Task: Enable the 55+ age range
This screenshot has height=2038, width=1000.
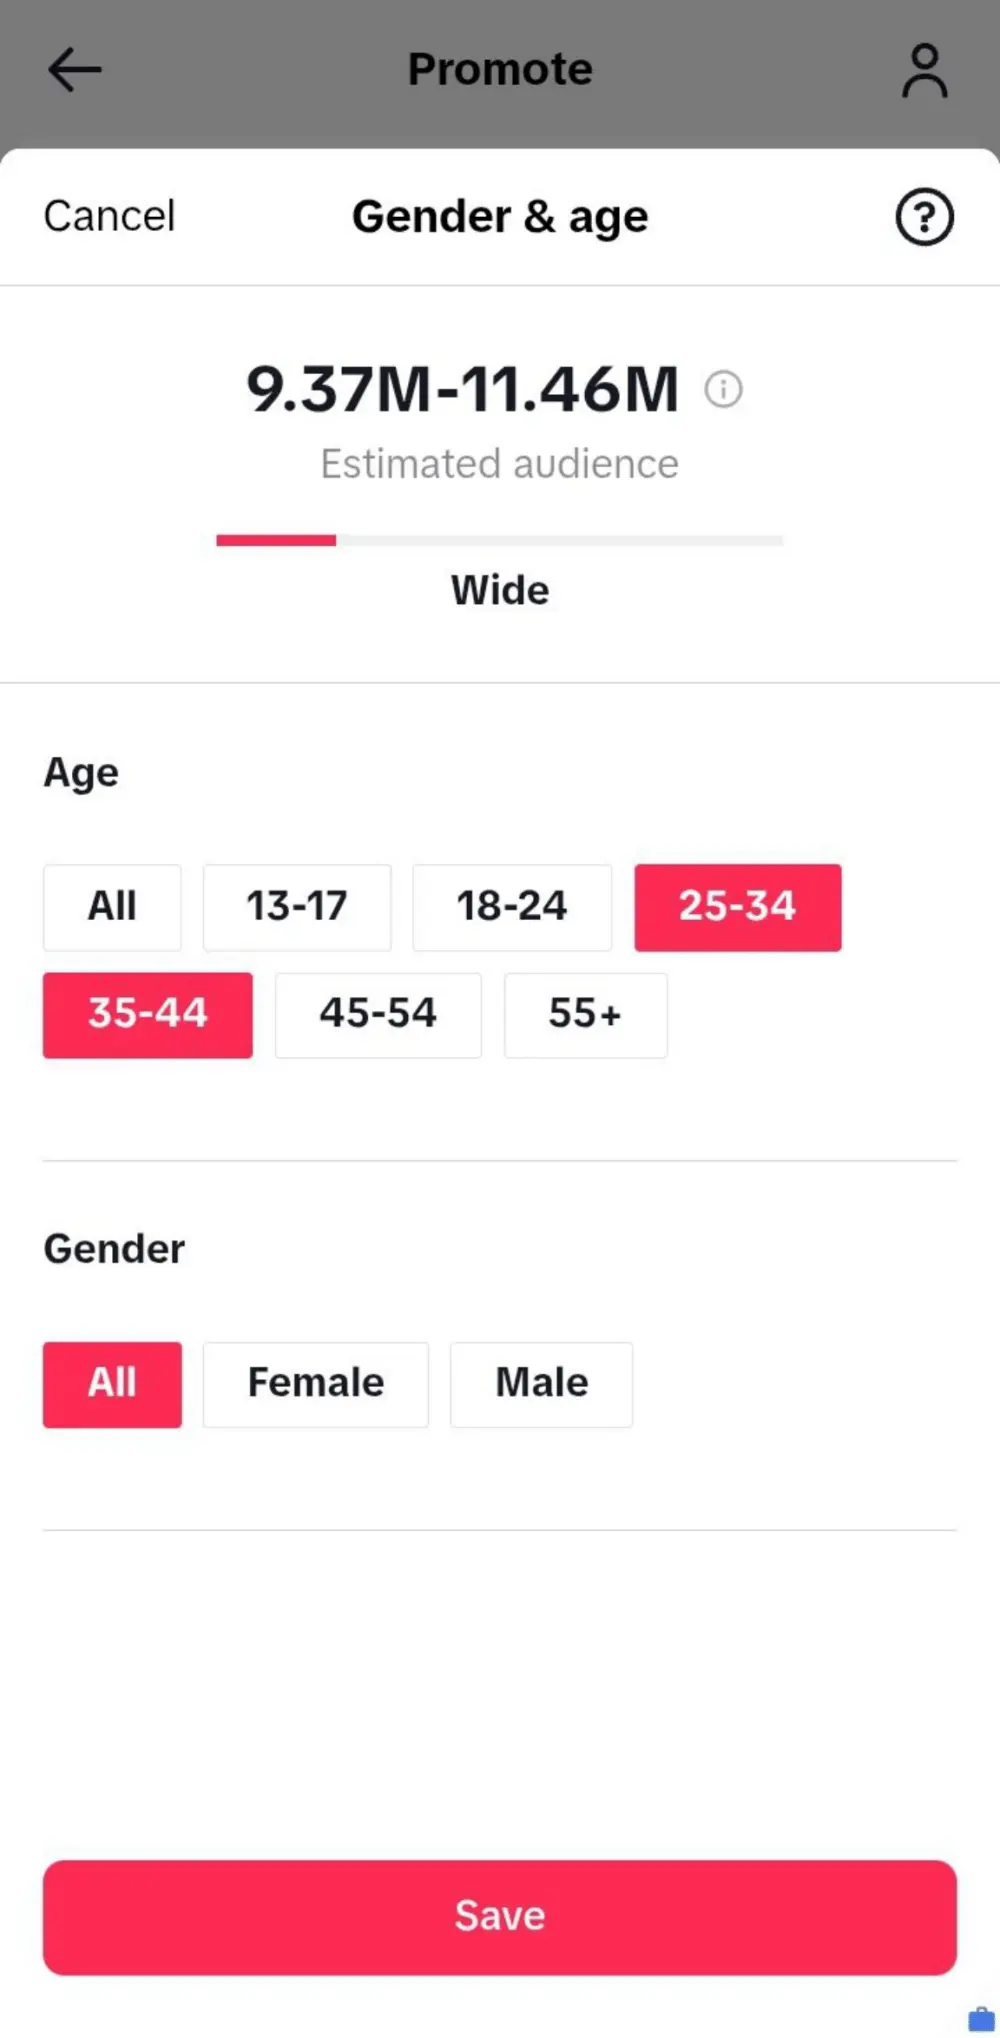Action: [585, 1015]
